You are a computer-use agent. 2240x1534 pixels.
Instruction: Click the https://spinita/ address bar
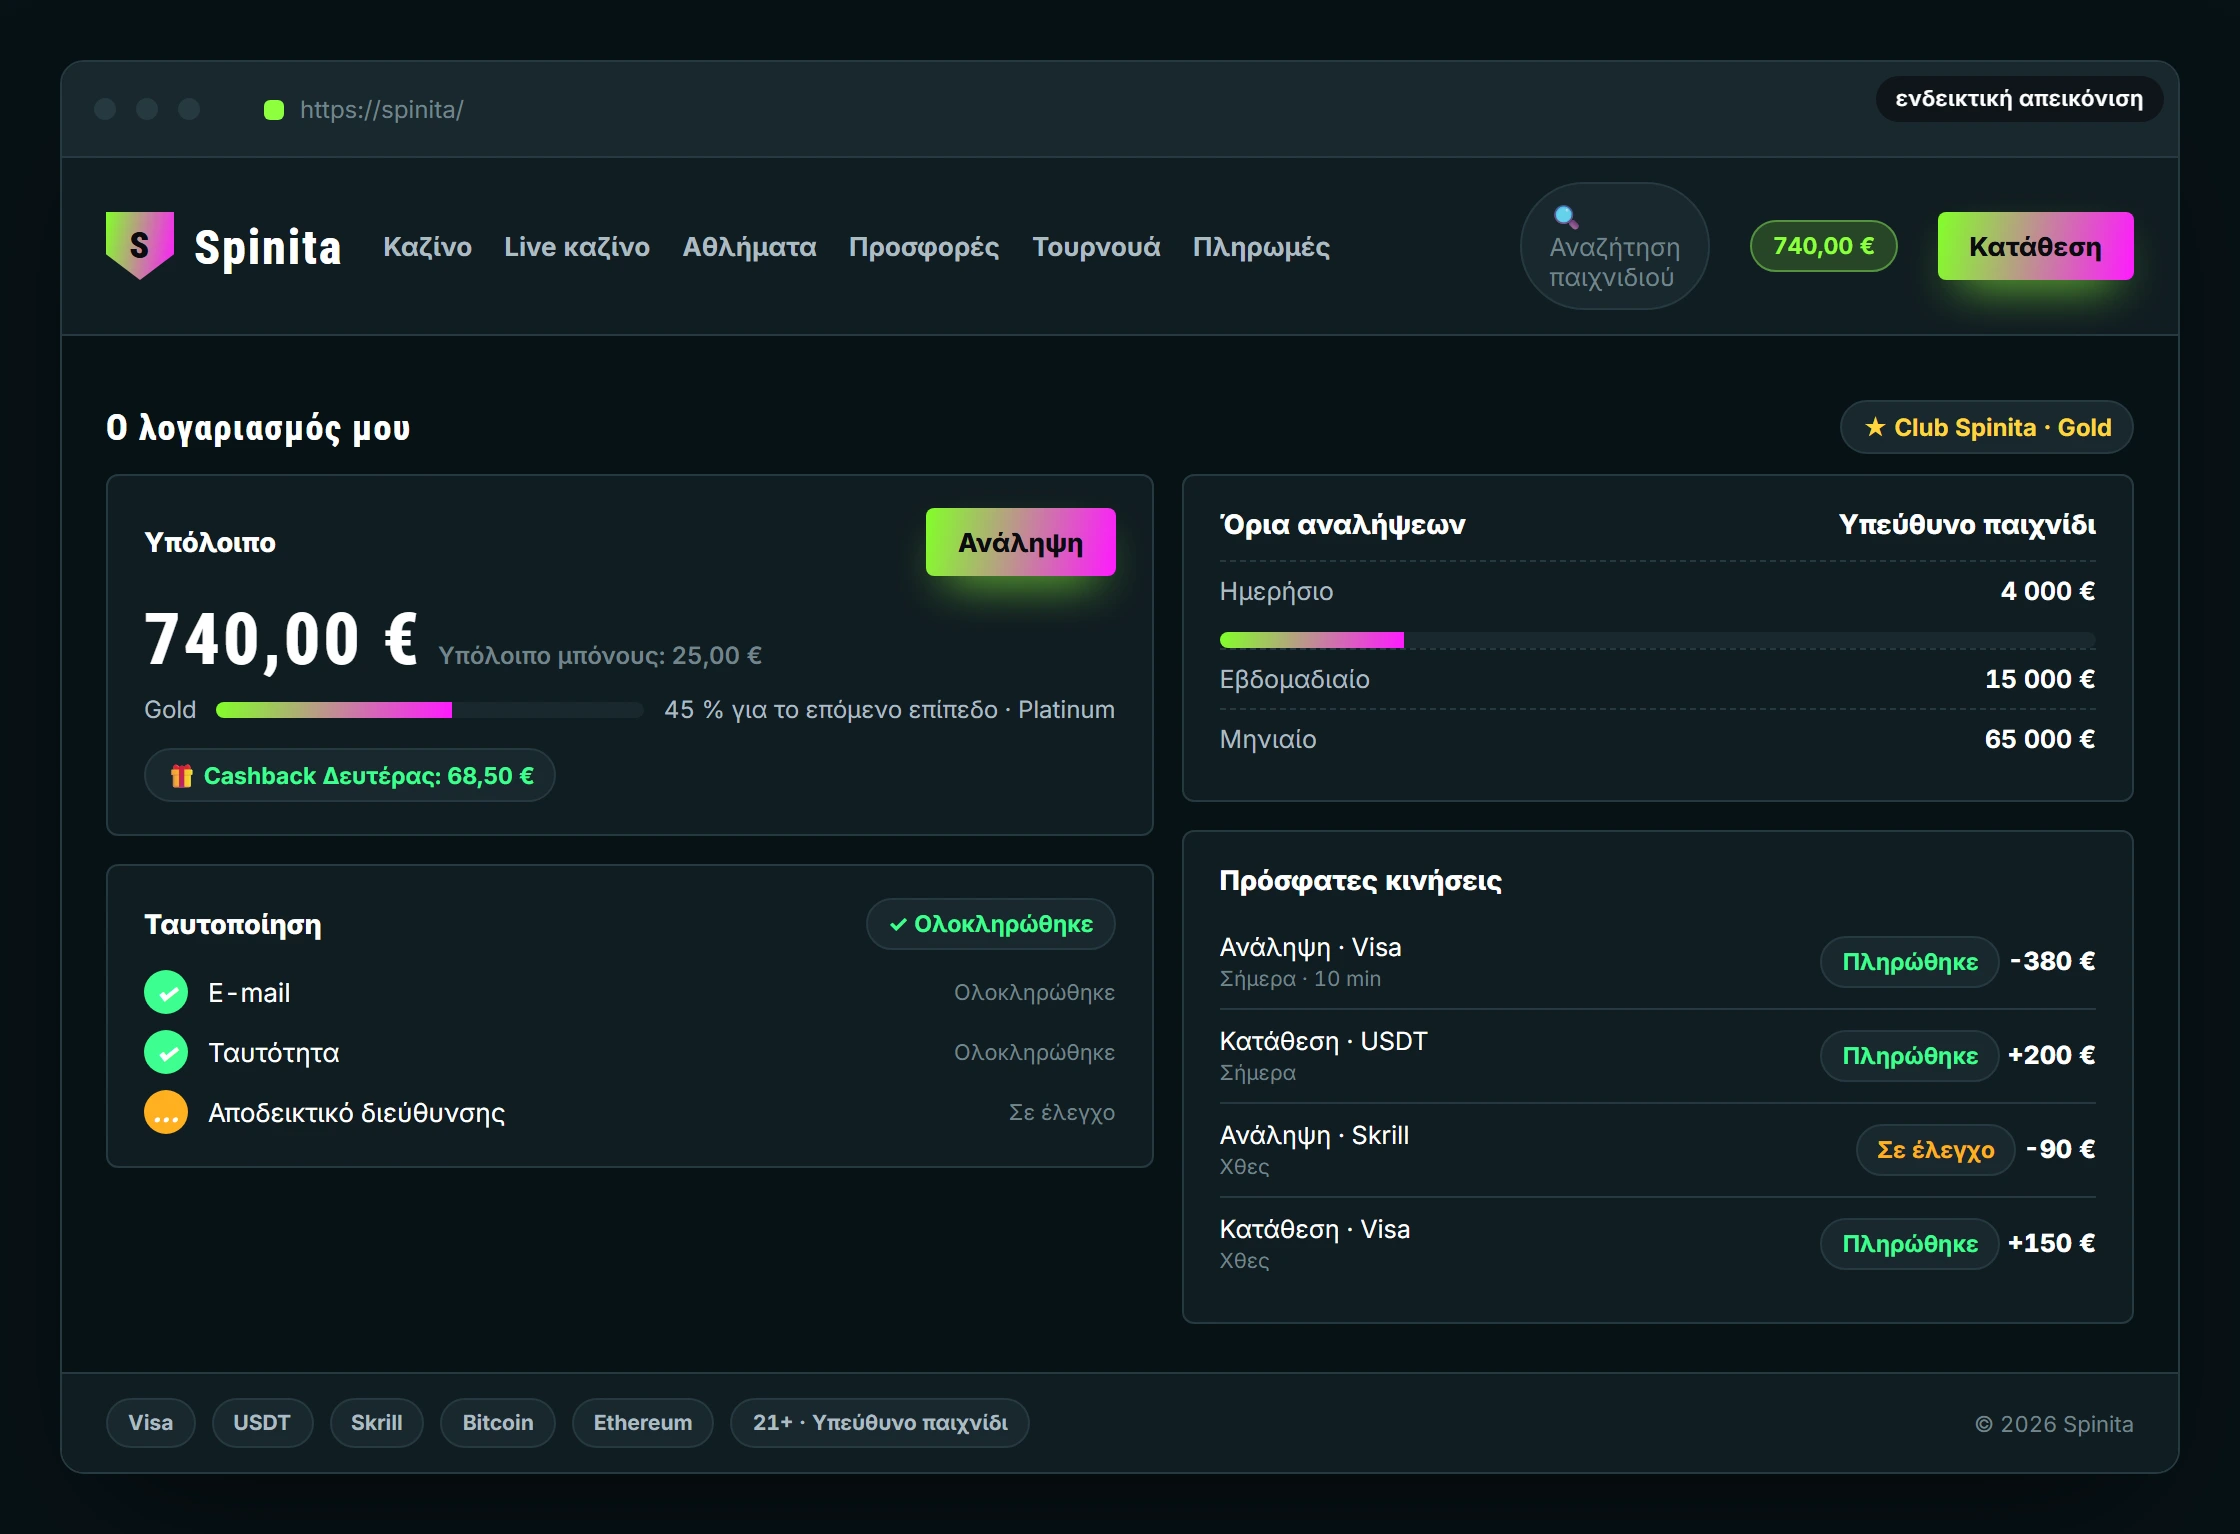[382, 110]
